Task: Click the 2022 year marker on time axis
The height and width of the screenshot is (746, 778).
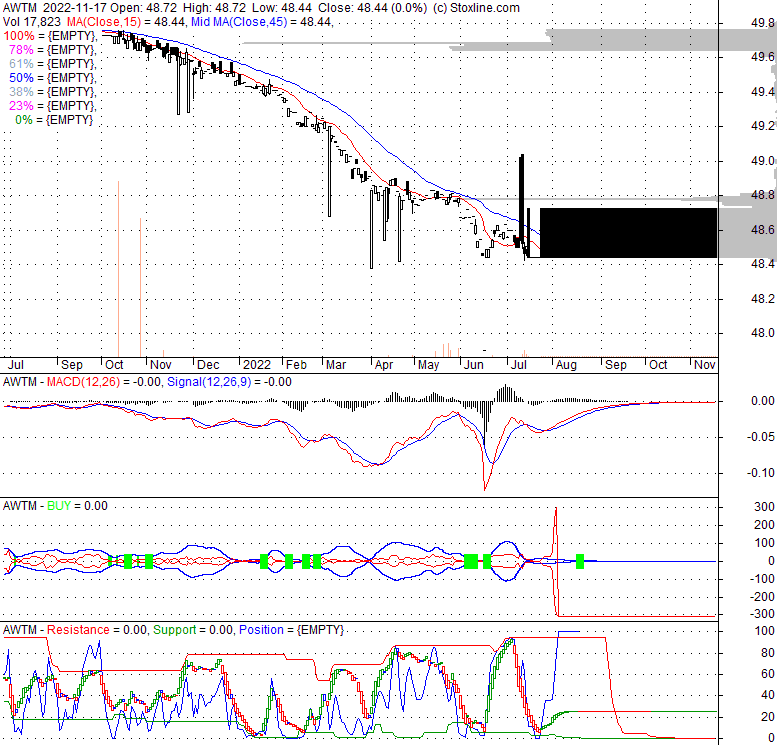Action: coord(256,365)
